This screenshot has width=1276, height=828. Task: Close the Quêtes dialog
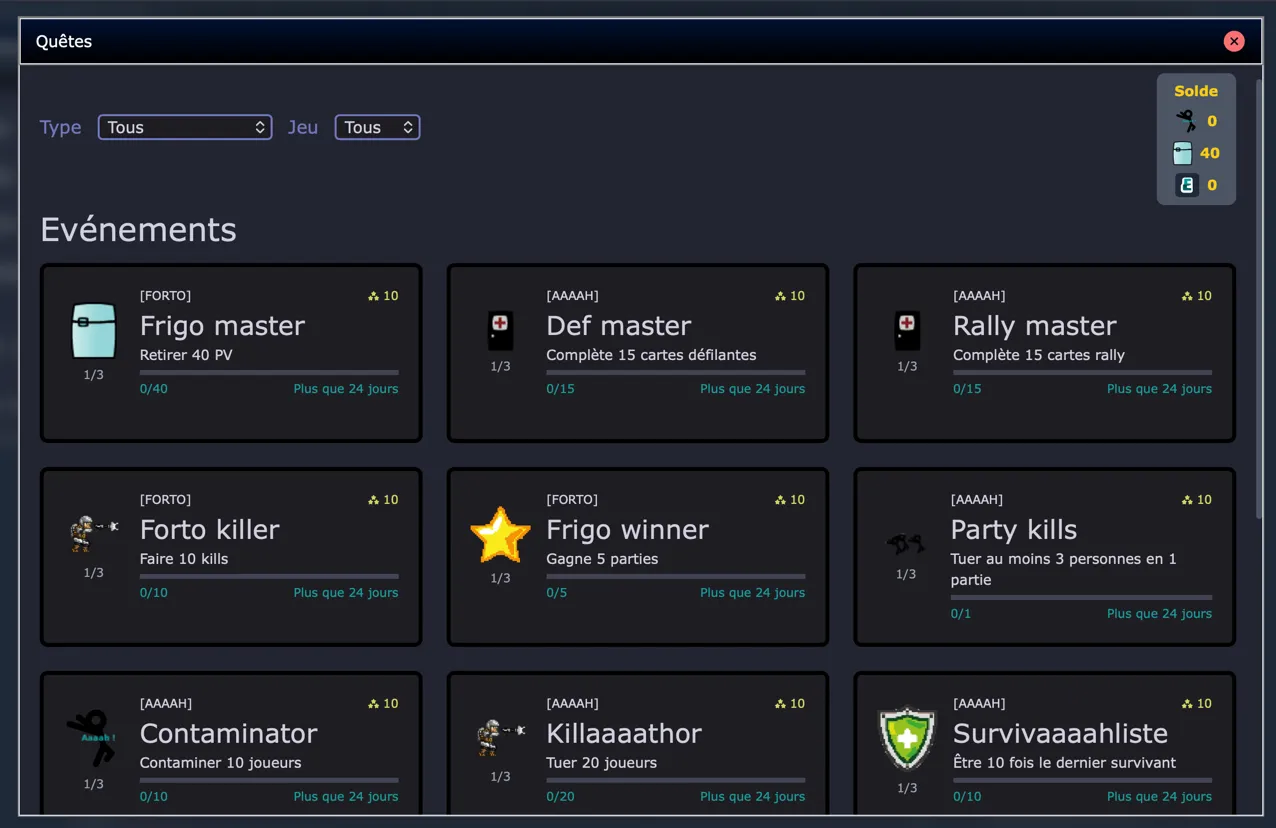(x=1234, y=41)
